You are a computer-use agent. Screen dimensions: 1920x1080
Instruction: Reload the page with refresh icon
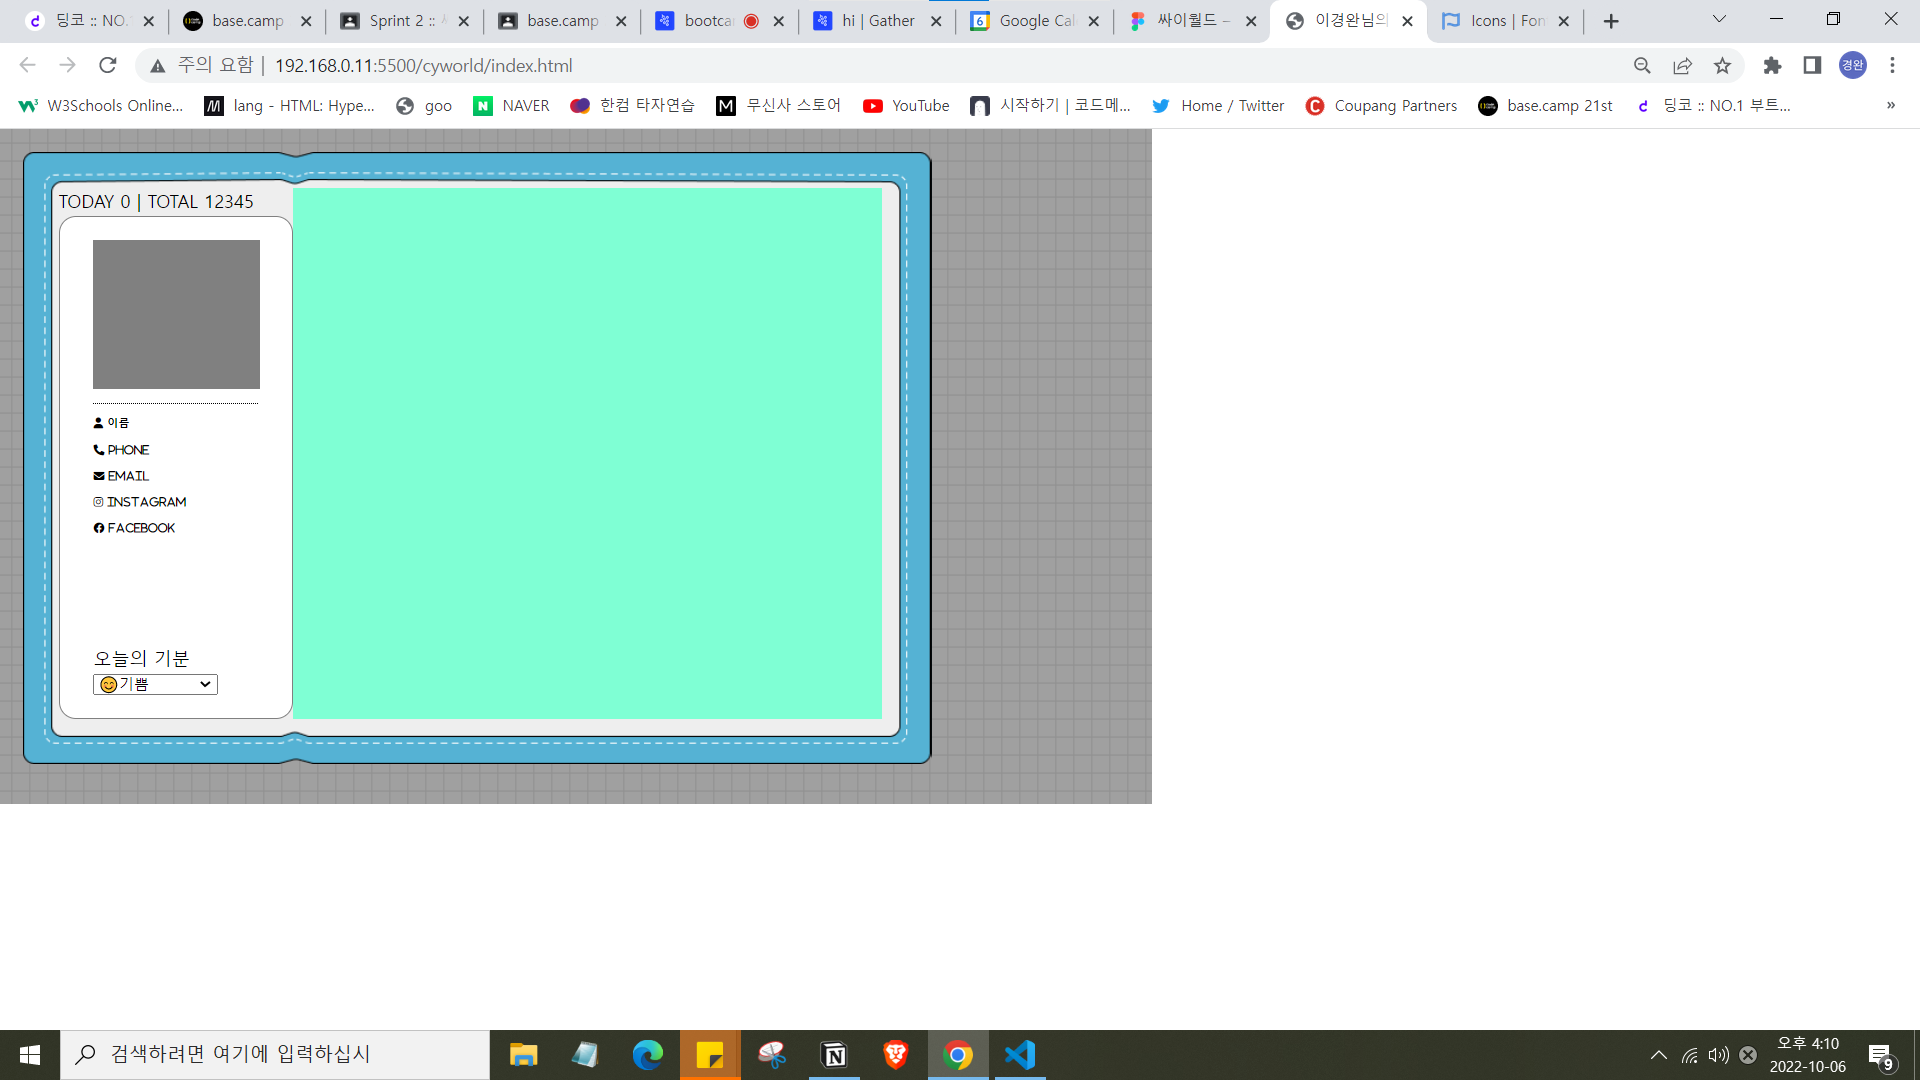[108, 66]
